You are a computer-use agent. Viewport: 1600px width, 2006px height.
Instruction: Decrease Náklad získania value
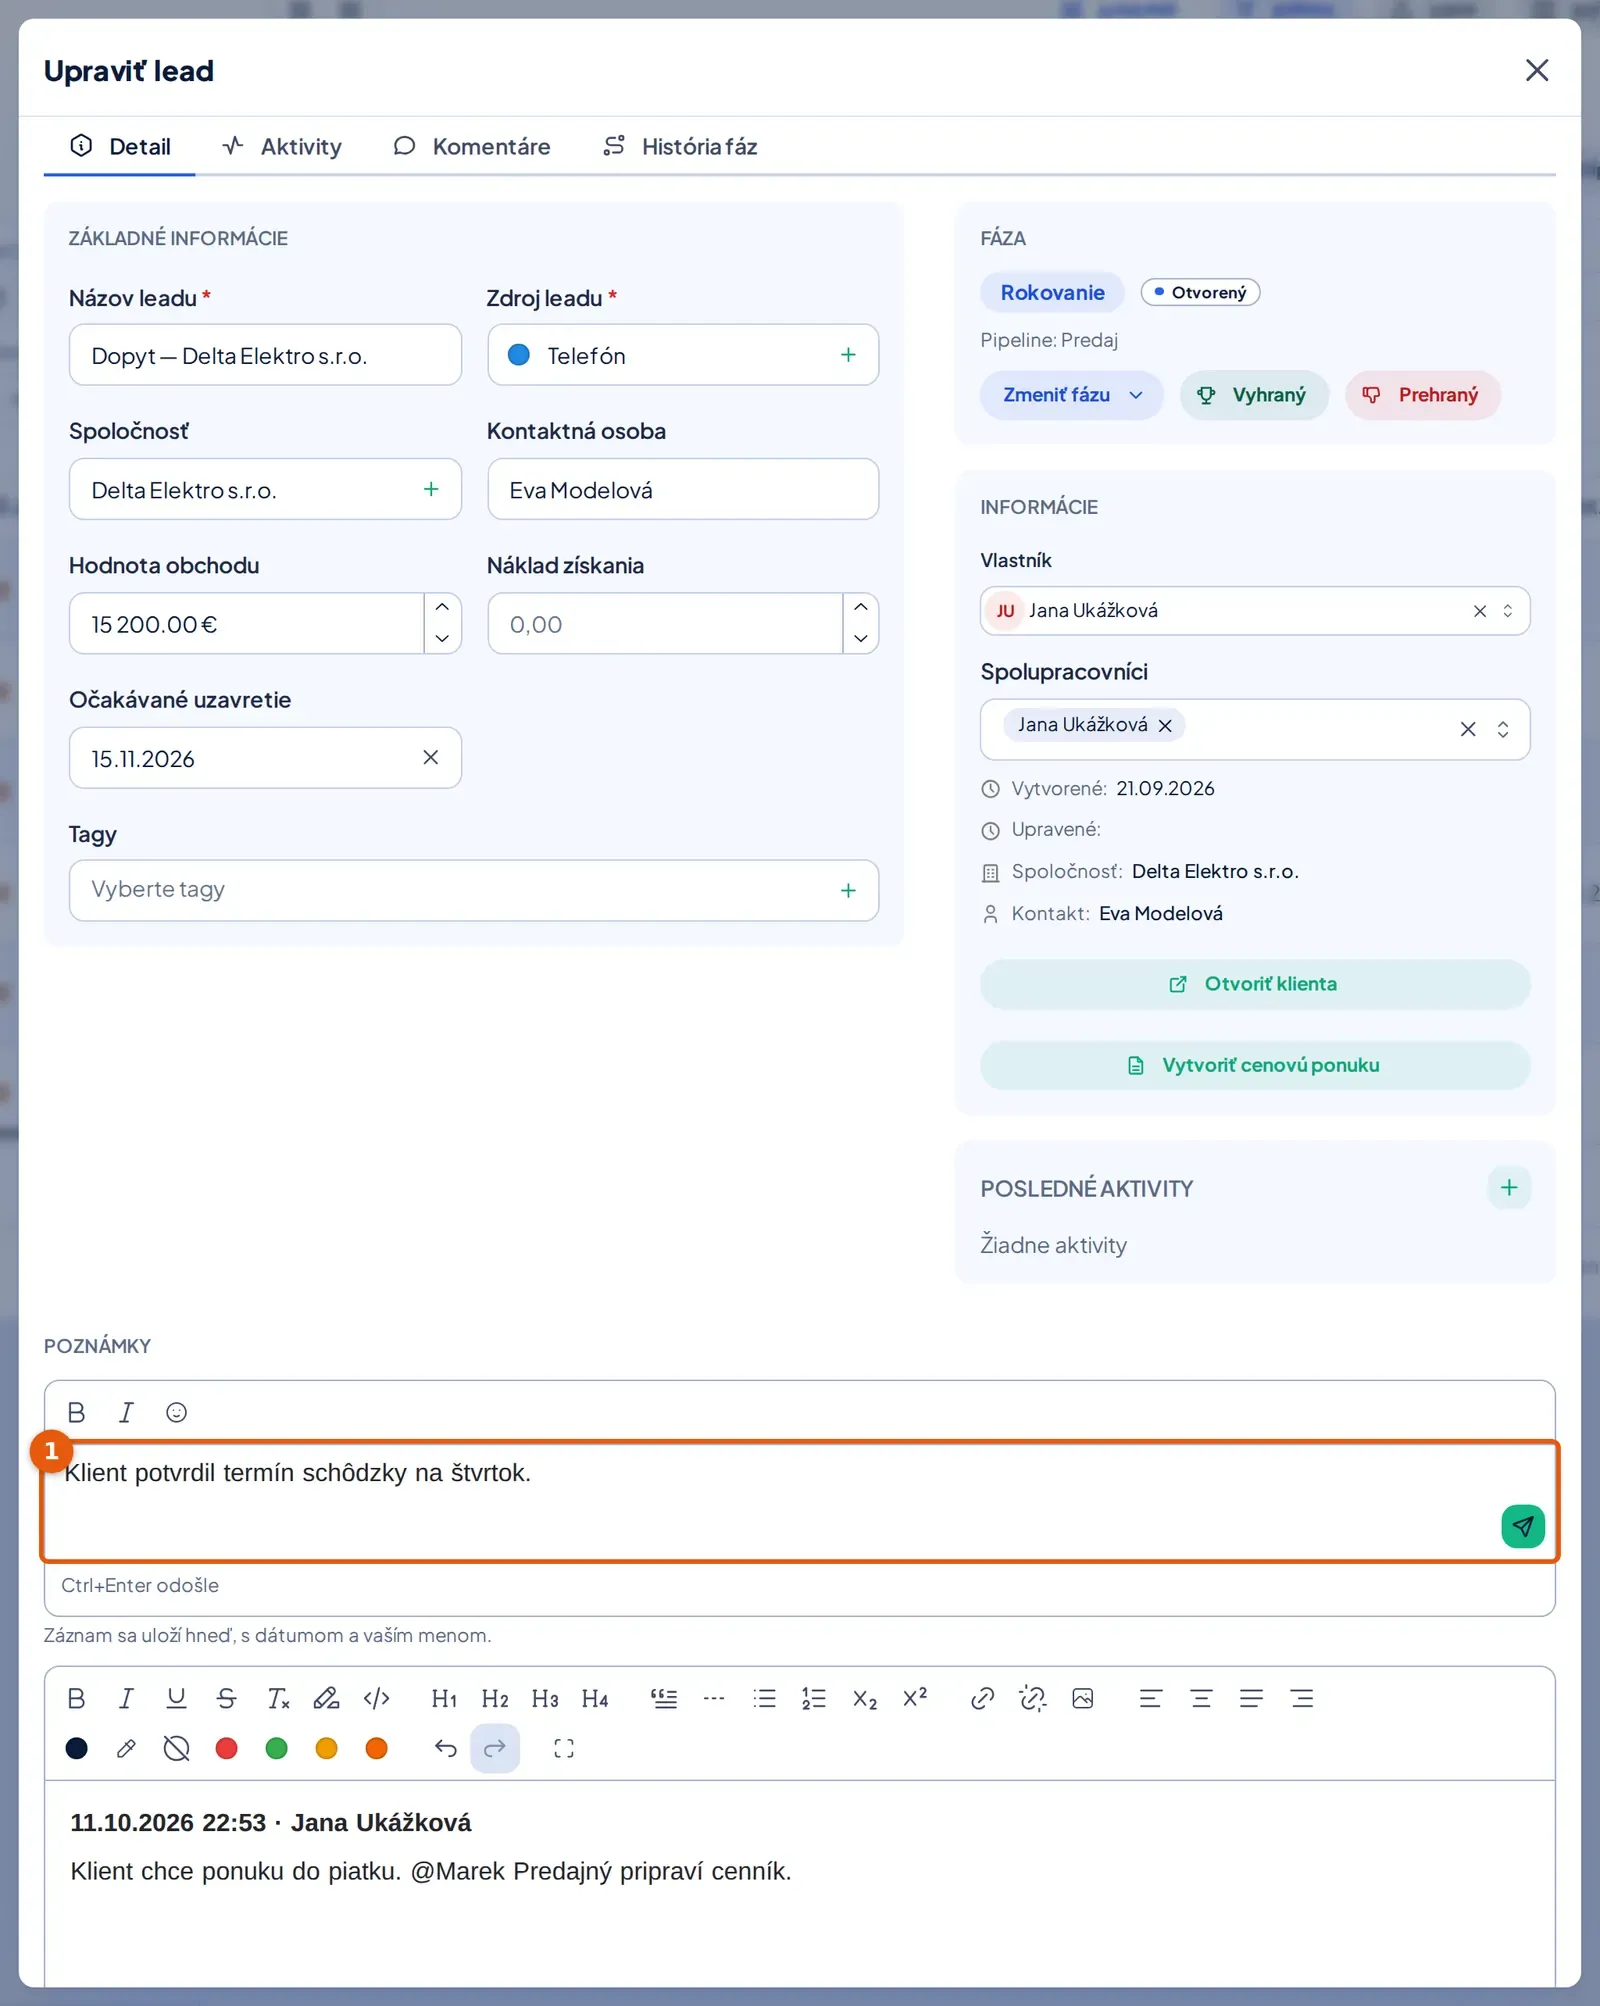860,639
